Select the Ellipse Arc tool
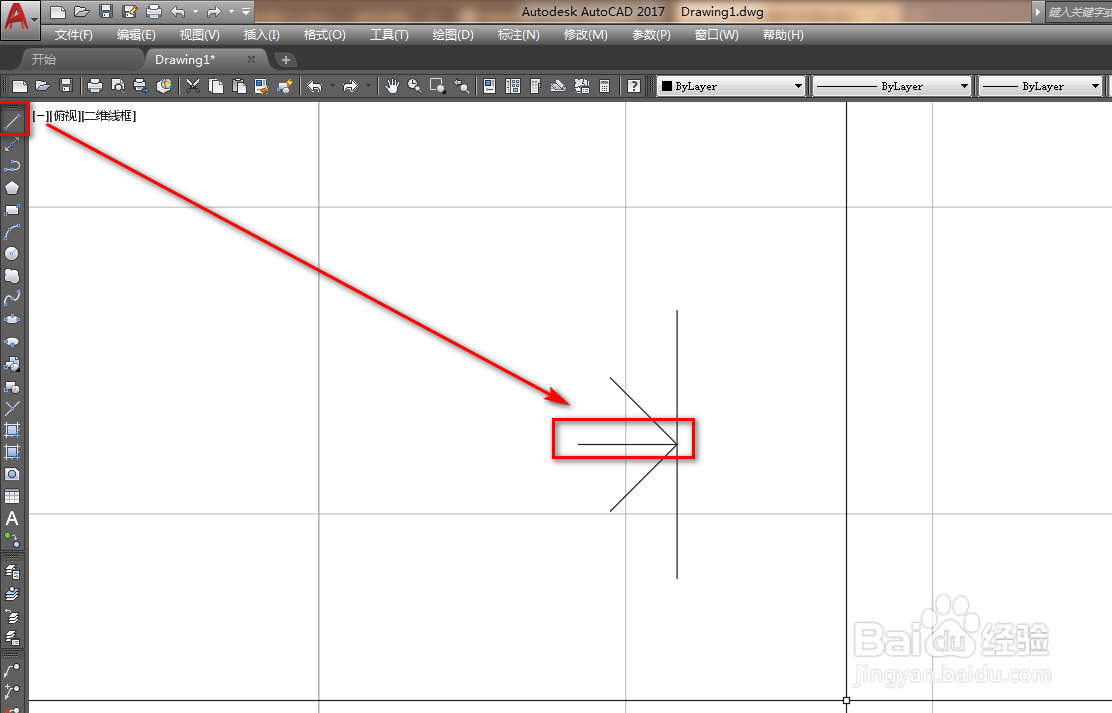Viewport: 1112px width, 713px height. tap(12, 342)
